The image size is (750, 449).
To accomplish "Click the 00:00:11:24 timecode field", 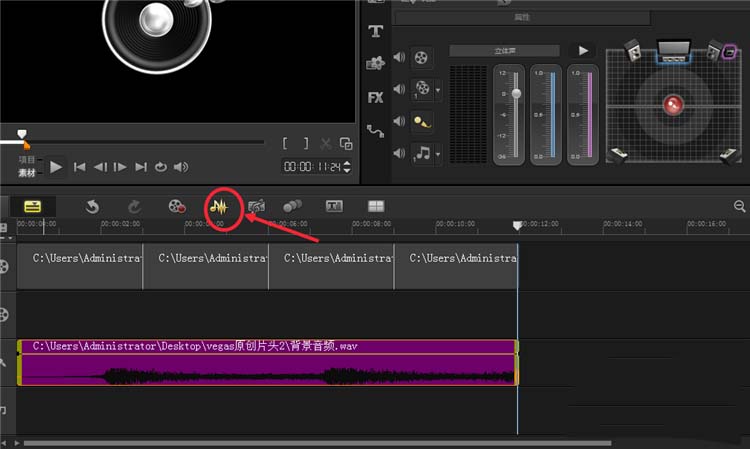I will coord(312,167).
